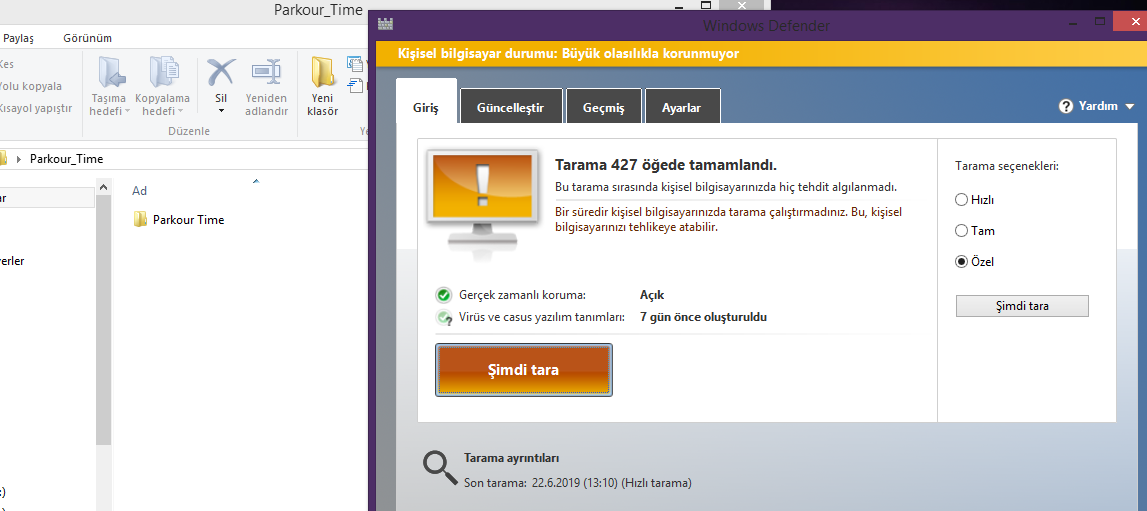
Task: Click the Kopyalama hedefi icon in Explorer
Action: [x=165, y=72]
